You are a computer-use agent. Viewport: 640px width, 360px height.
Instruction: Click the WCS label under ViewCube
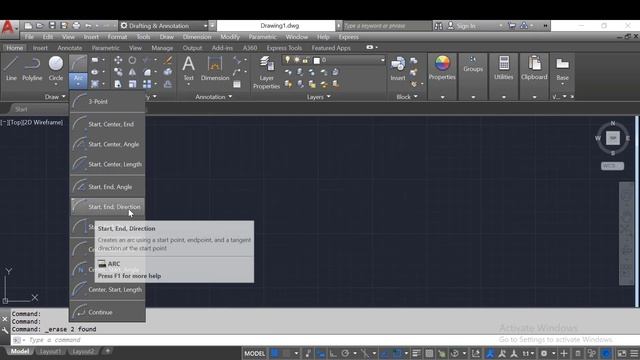click(x=612, y=166)
